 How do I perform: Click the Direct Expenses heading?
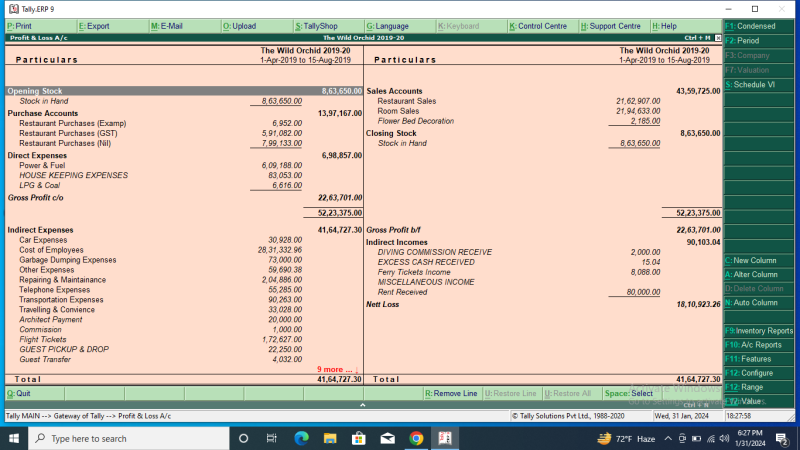[37, 156]
